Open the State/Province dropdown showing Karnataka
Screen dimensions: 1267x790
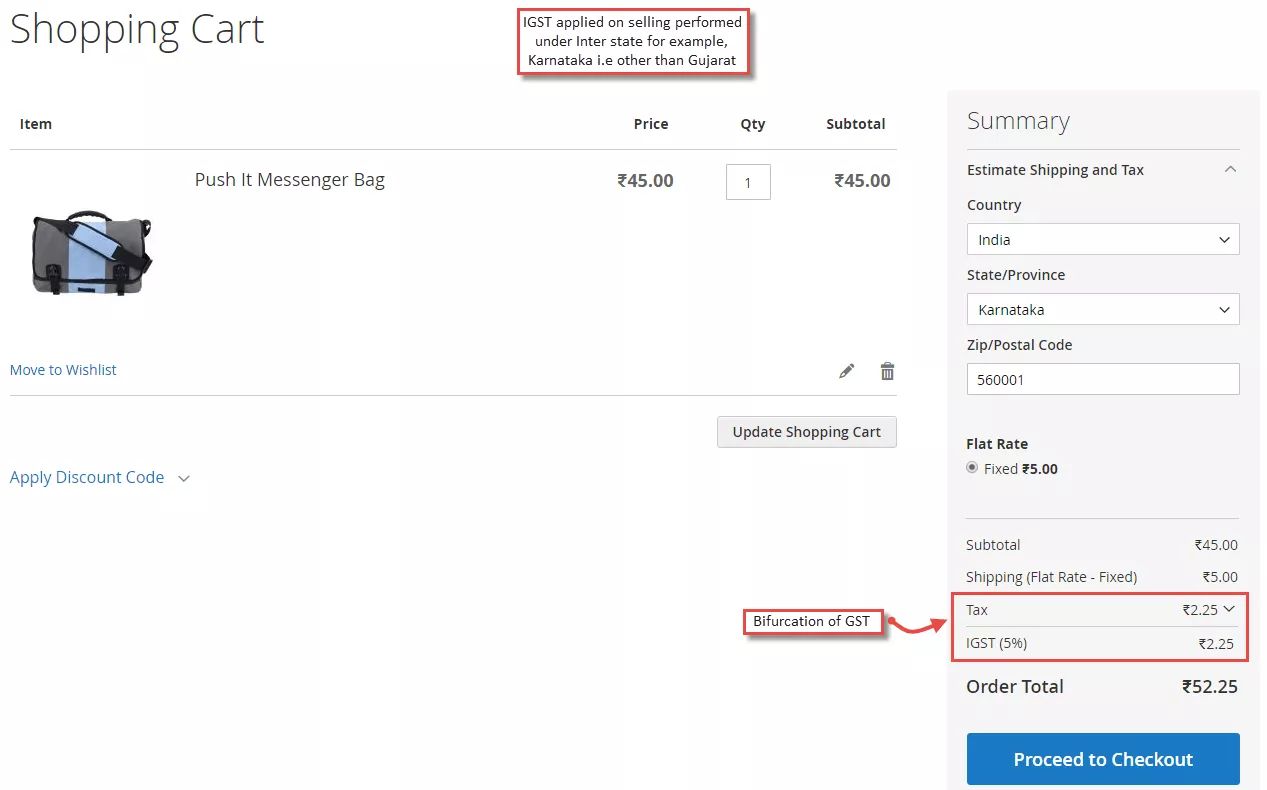(1102, 310)
